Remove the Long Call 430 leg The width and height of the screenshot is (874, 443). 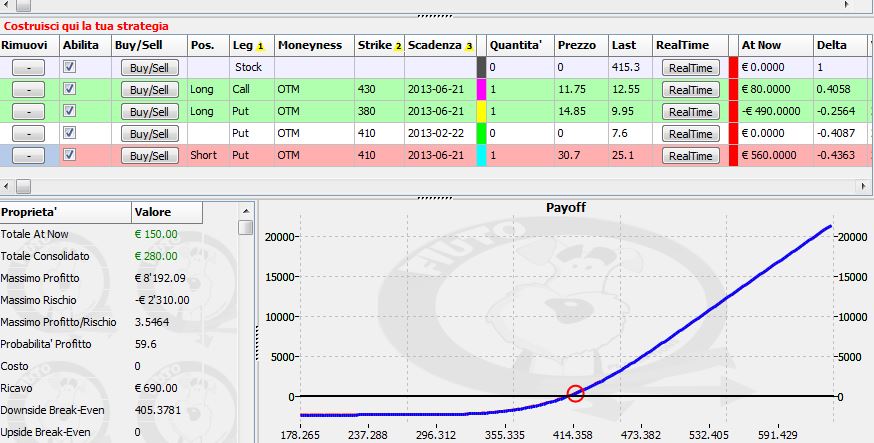(x=28, y=90)
